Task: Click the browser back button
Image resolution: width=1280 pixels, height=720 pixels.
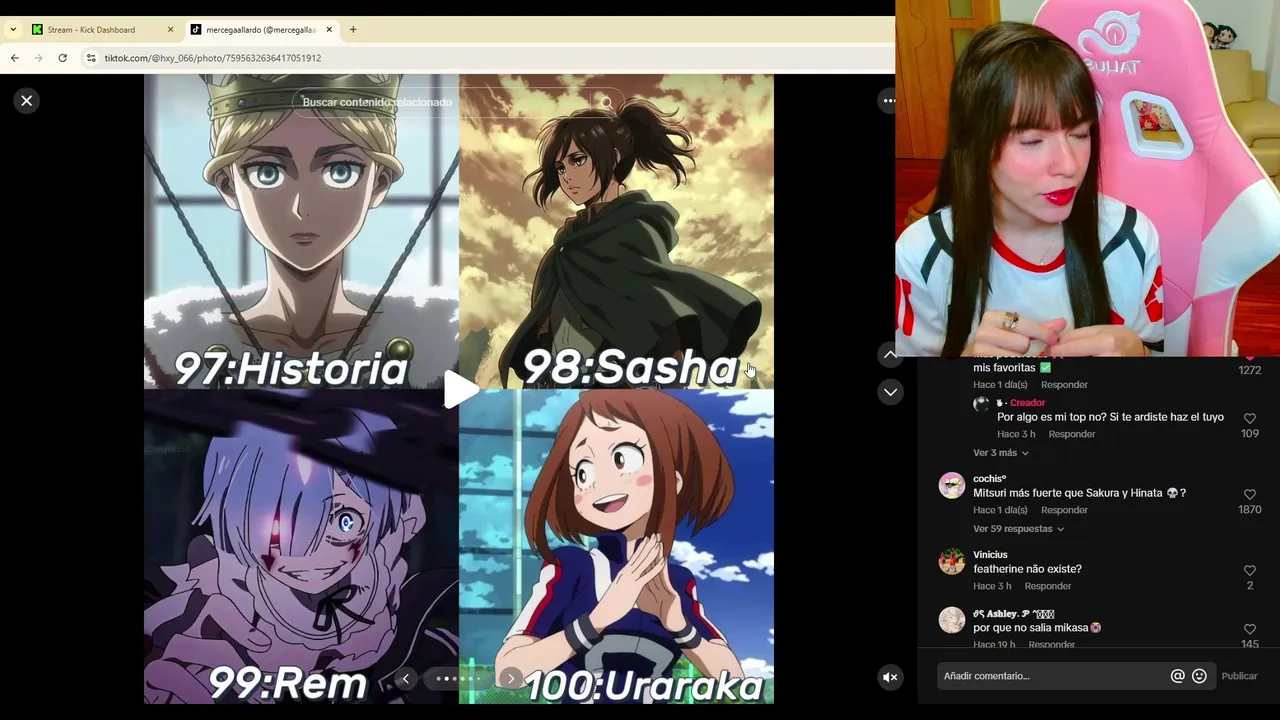Action: (x=15, y=58)
